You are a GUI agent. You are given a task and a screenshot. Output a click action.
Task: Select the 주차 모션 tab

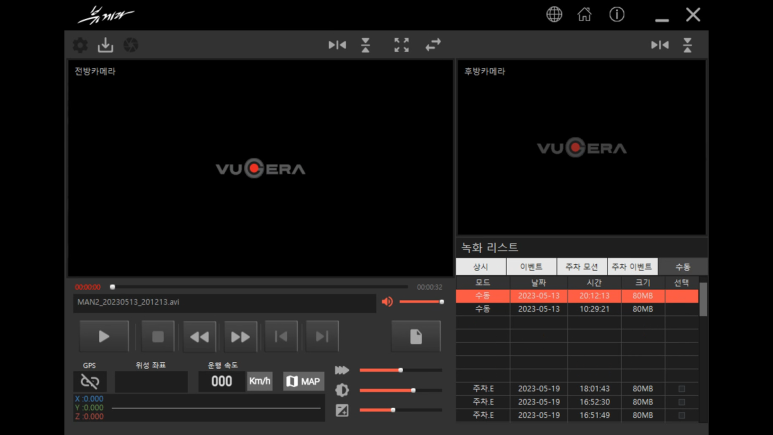point(582,267)
